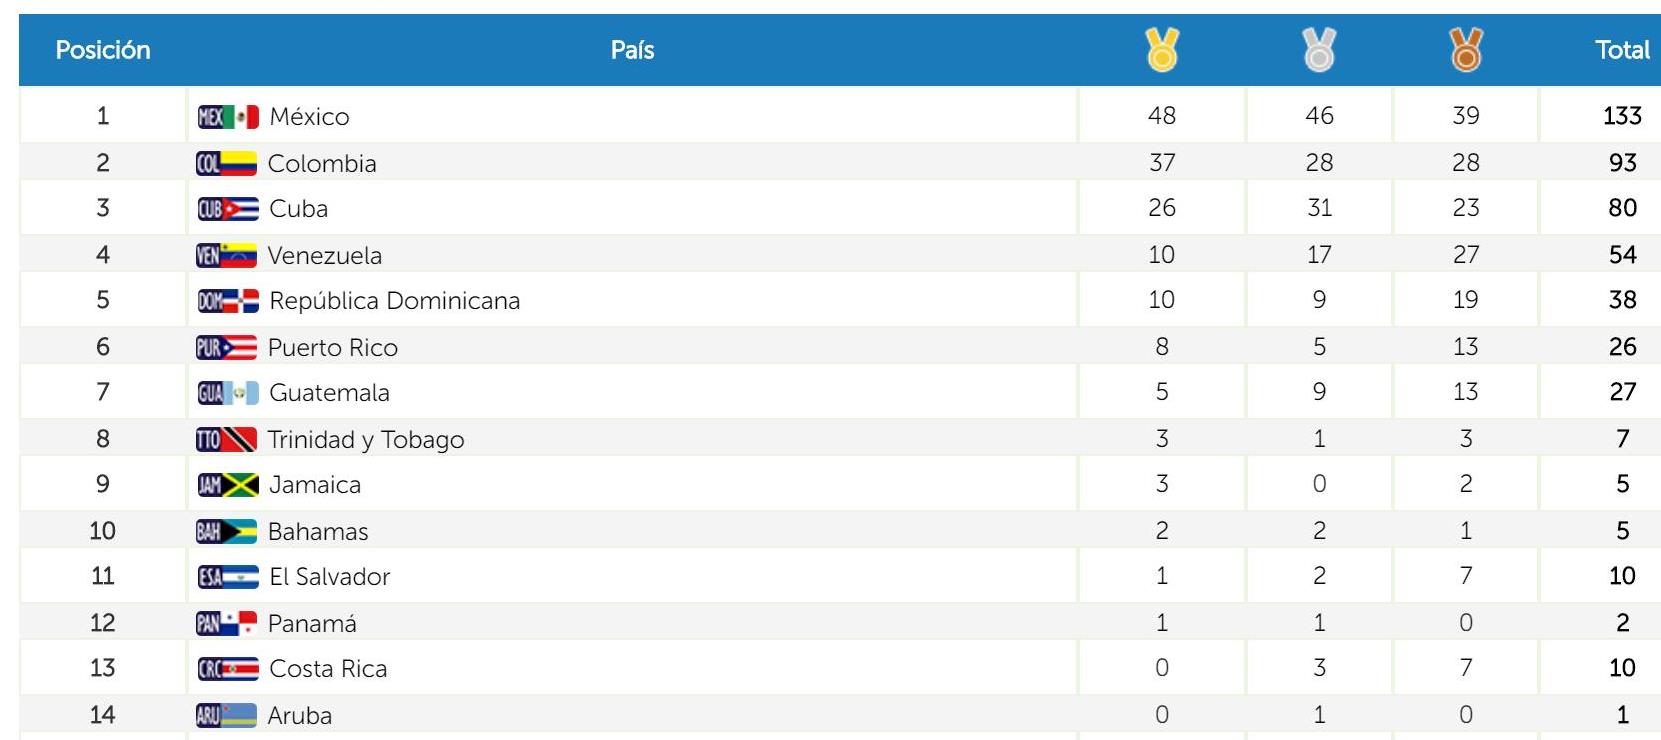
Task: Click the México flag icon
Action: click(x=228, y=117)
